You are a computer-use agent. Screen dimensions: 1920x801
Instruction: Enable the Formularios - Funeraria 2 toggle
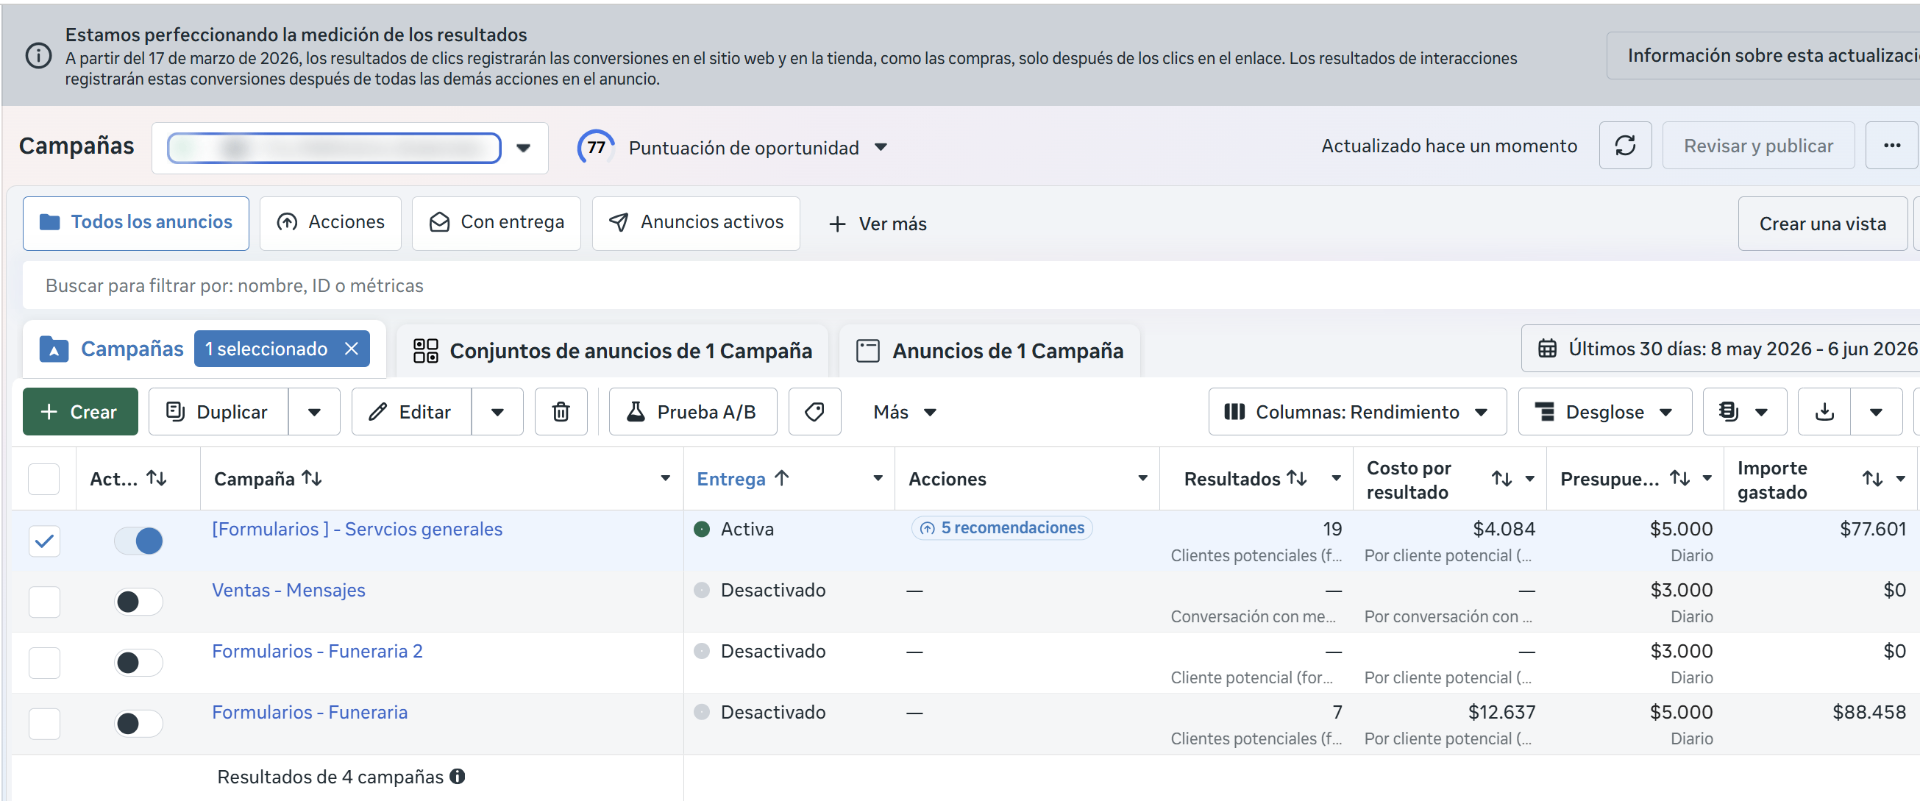(x=139, y=663)
